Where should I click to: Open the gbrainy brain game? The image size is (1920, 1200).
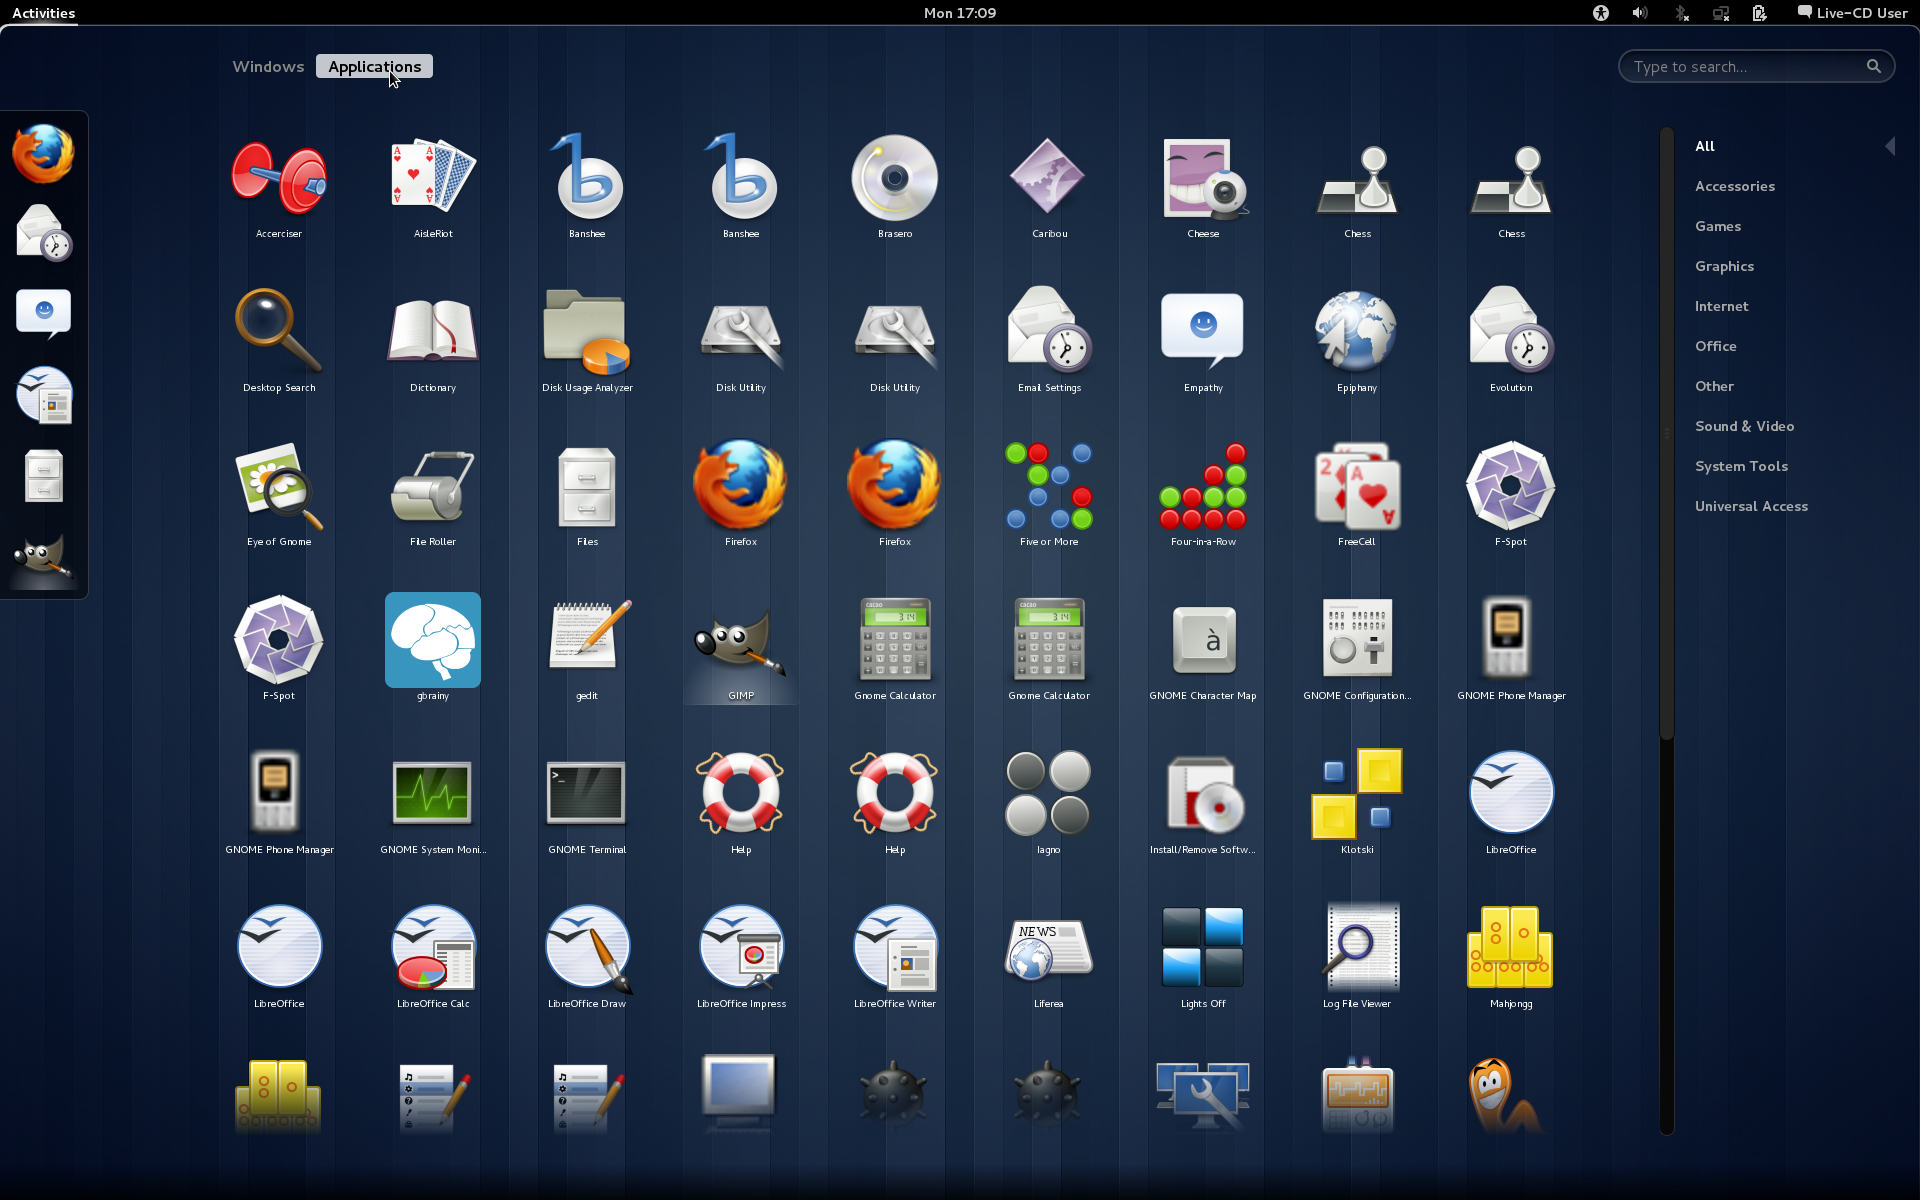click(433, 650)
